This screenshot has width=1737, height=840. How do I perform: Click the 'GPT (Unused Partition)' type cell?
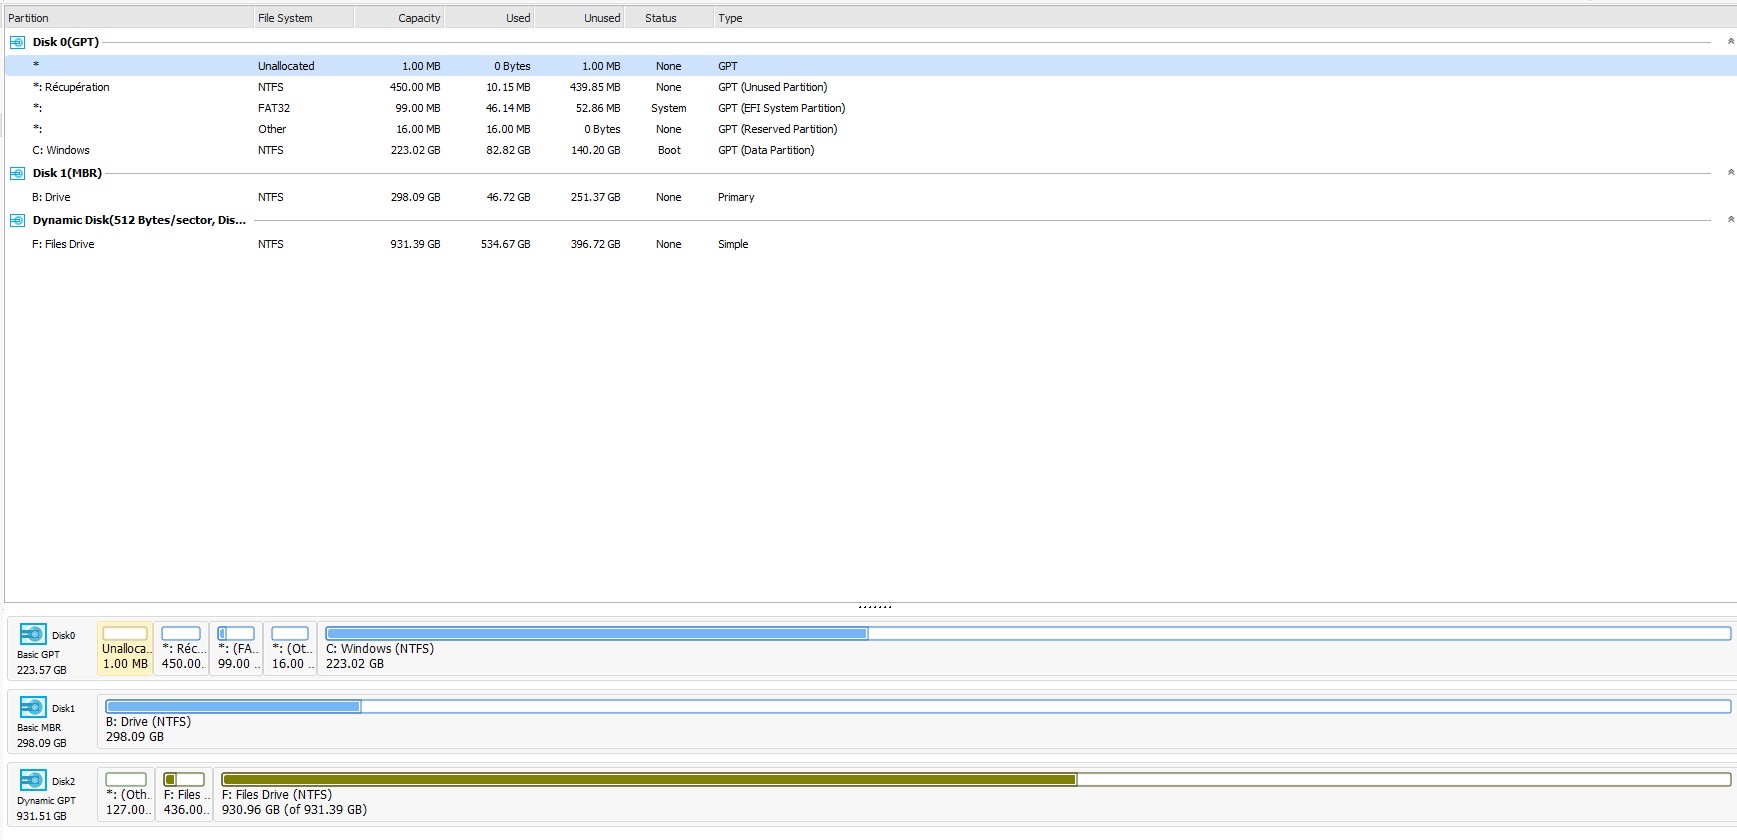(772, 87)
